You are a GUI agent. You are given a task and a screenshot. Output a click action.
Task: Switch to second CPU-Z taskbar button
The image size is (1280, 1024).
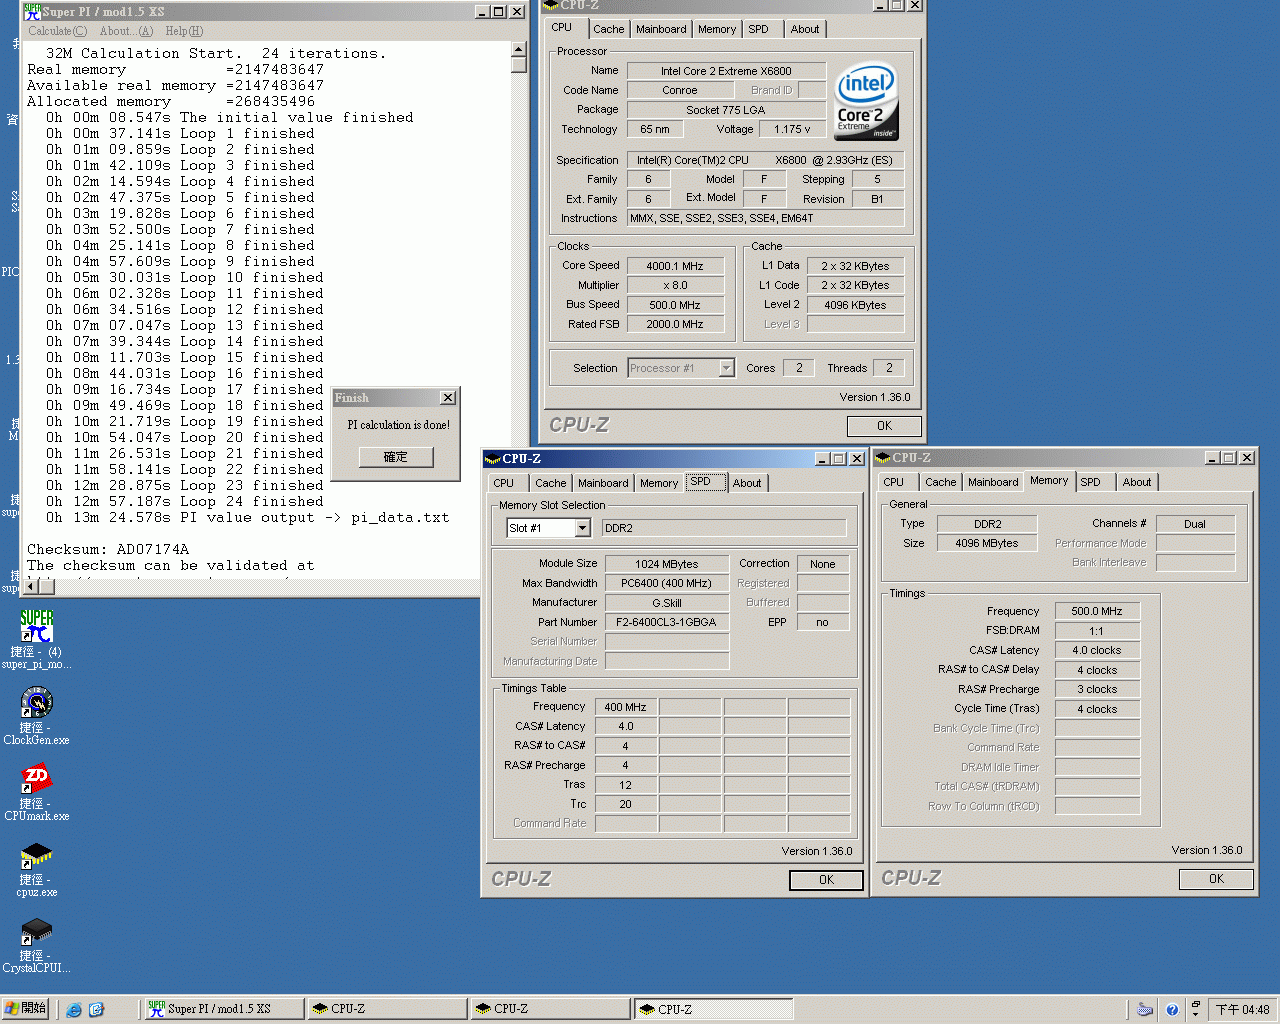point(549,1009)
